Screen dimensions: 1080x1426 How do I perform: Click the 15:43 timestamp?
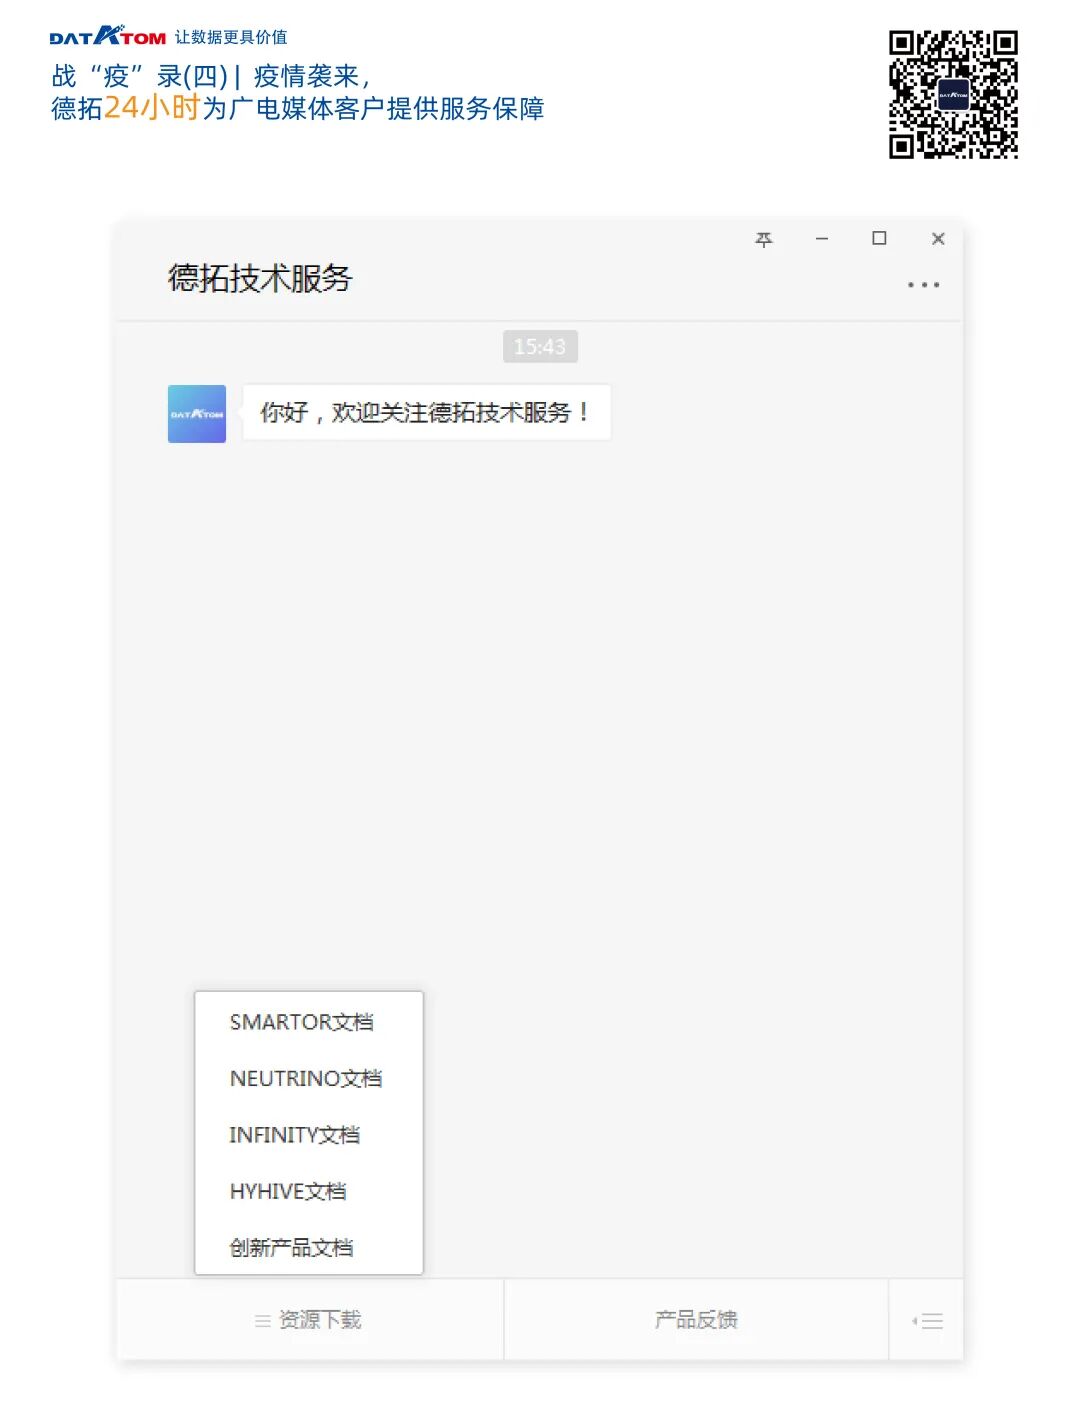540,346
